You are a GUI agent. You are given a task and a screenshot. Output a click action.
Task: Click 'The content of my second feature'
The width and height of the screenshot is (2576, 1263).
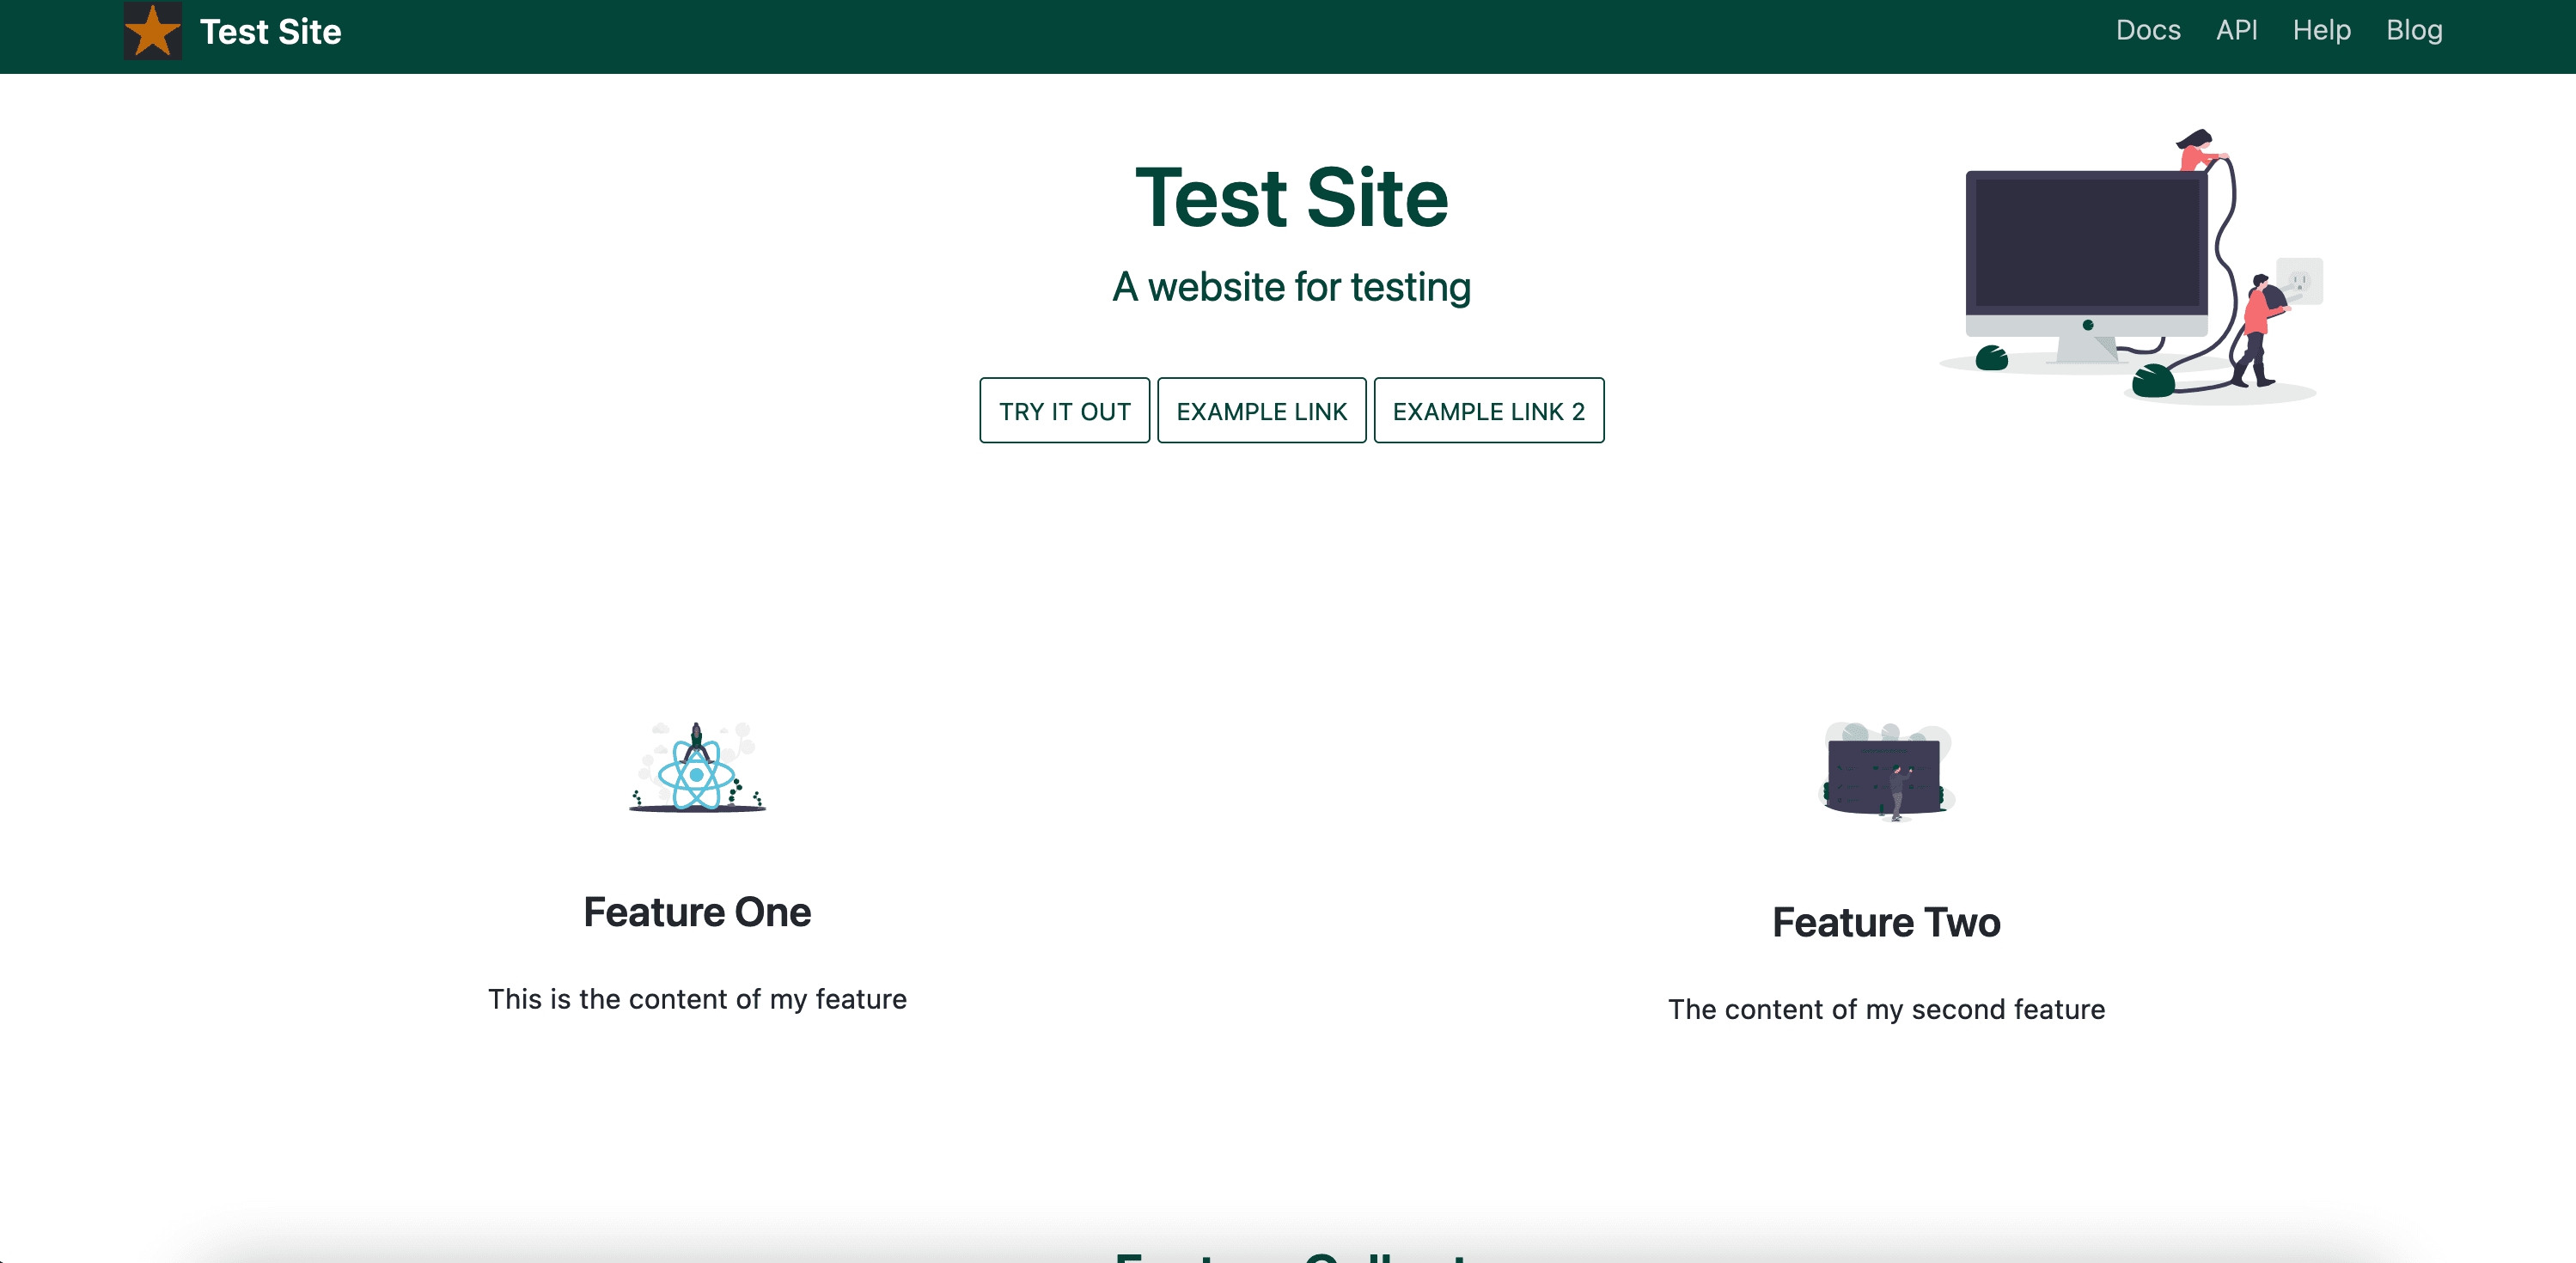pos(1885,1009)
